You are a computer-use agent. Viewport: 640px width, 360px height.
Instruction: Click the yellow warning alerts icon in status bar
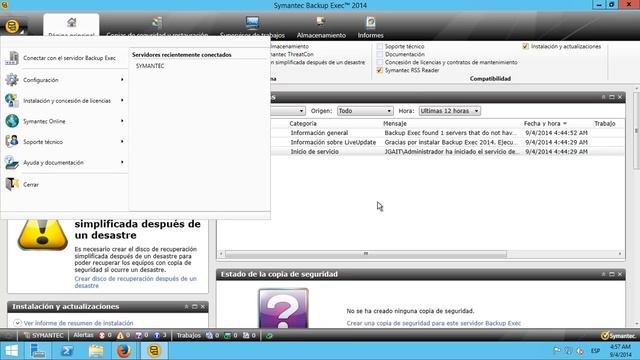[x=120, y=336]
